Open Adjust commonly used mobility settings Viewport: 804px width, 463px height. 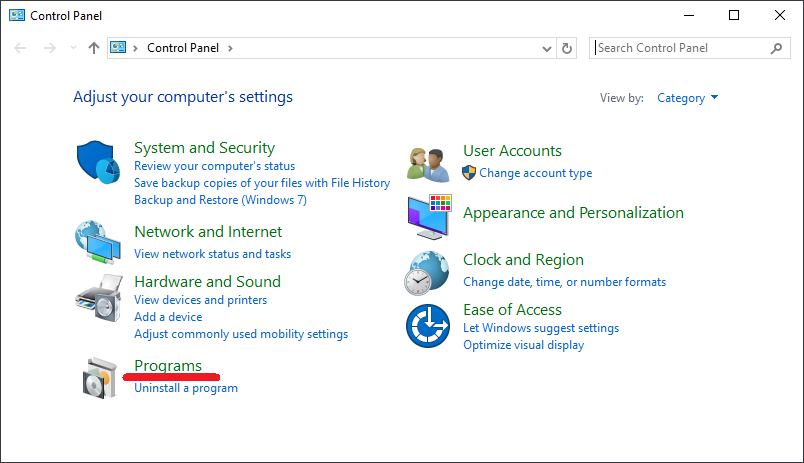click(241, 334)
